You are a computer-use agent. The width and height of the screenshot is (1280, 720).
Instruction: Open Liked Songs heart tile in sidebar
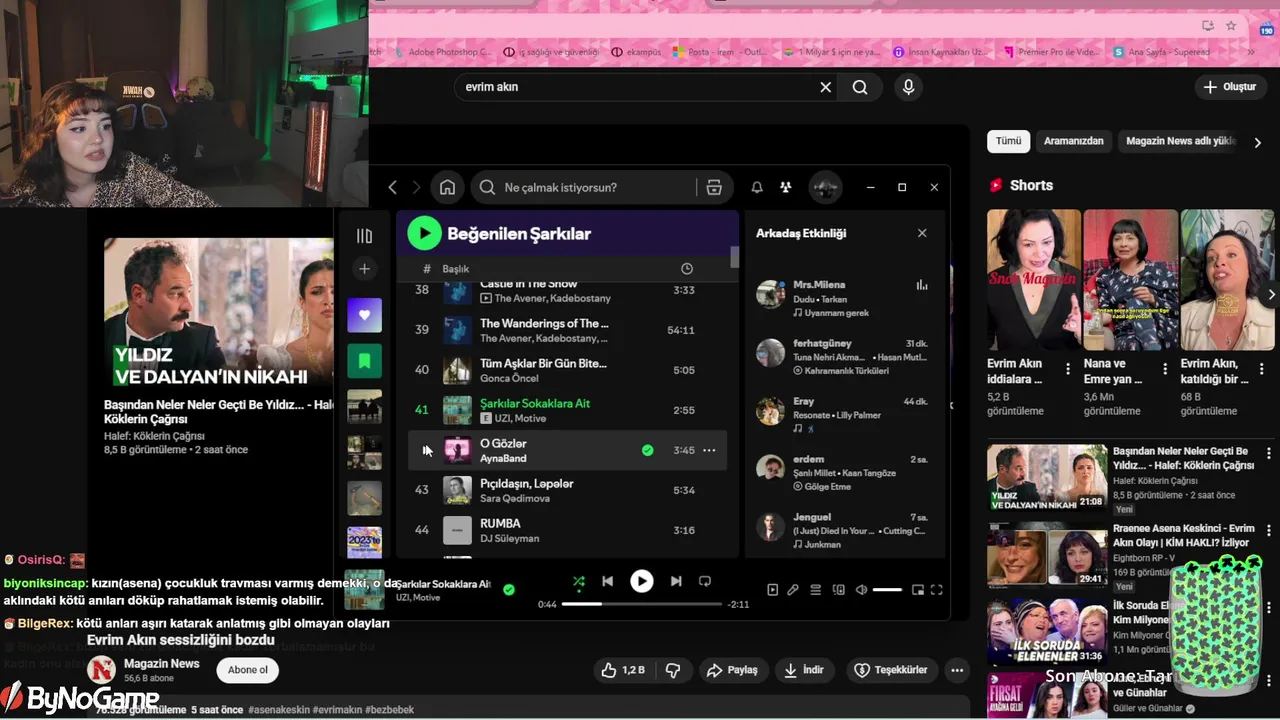coord(364,315)
